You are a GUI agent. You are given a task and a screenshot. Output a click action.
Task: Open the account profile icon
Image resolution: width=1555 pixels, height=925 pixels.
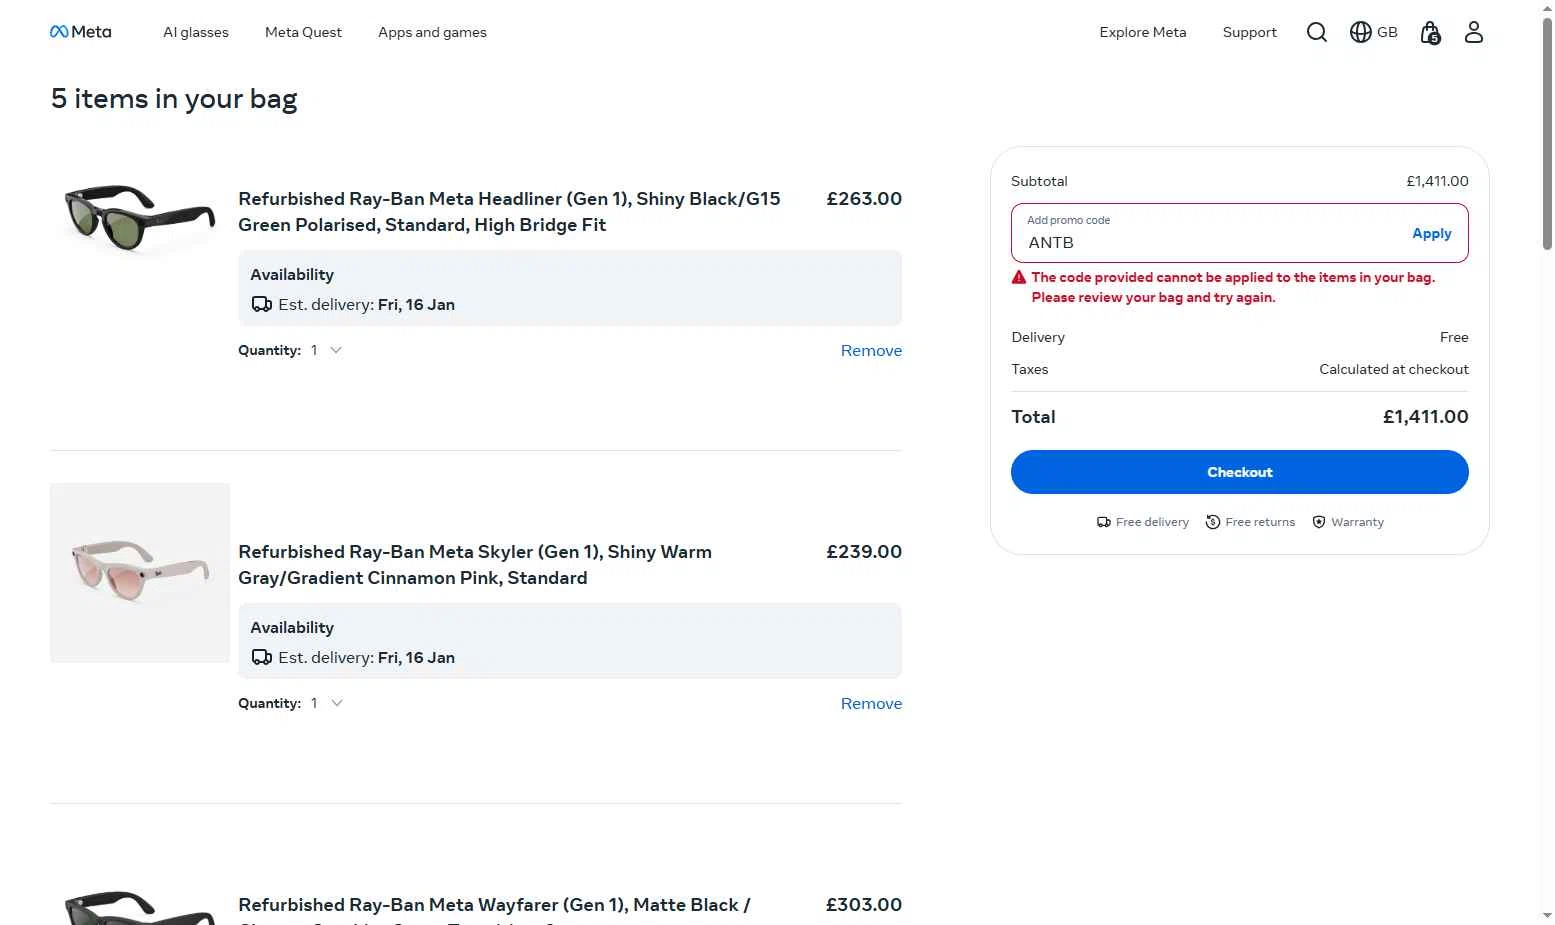pos(1474,32)
